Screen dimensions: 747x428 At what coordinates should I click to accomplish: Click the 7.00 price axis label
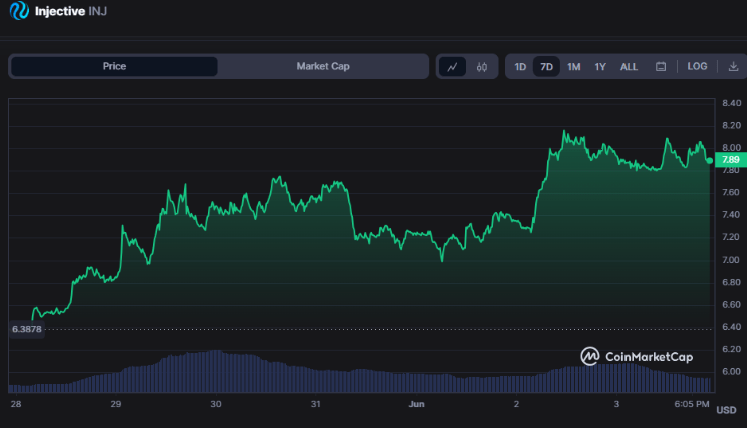pyautogui.click(x=731, y=260)
